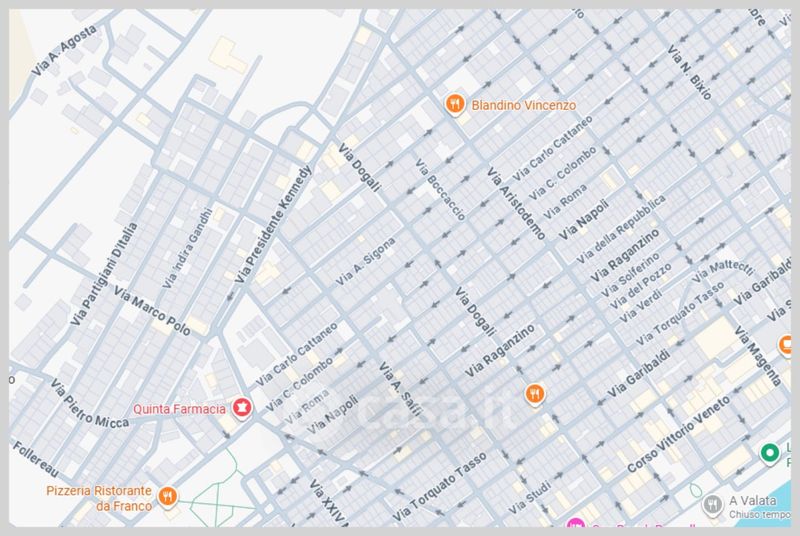Open the Blandino Vincenzo place label
The image size is (800, 536).
(x=519, y=104)
